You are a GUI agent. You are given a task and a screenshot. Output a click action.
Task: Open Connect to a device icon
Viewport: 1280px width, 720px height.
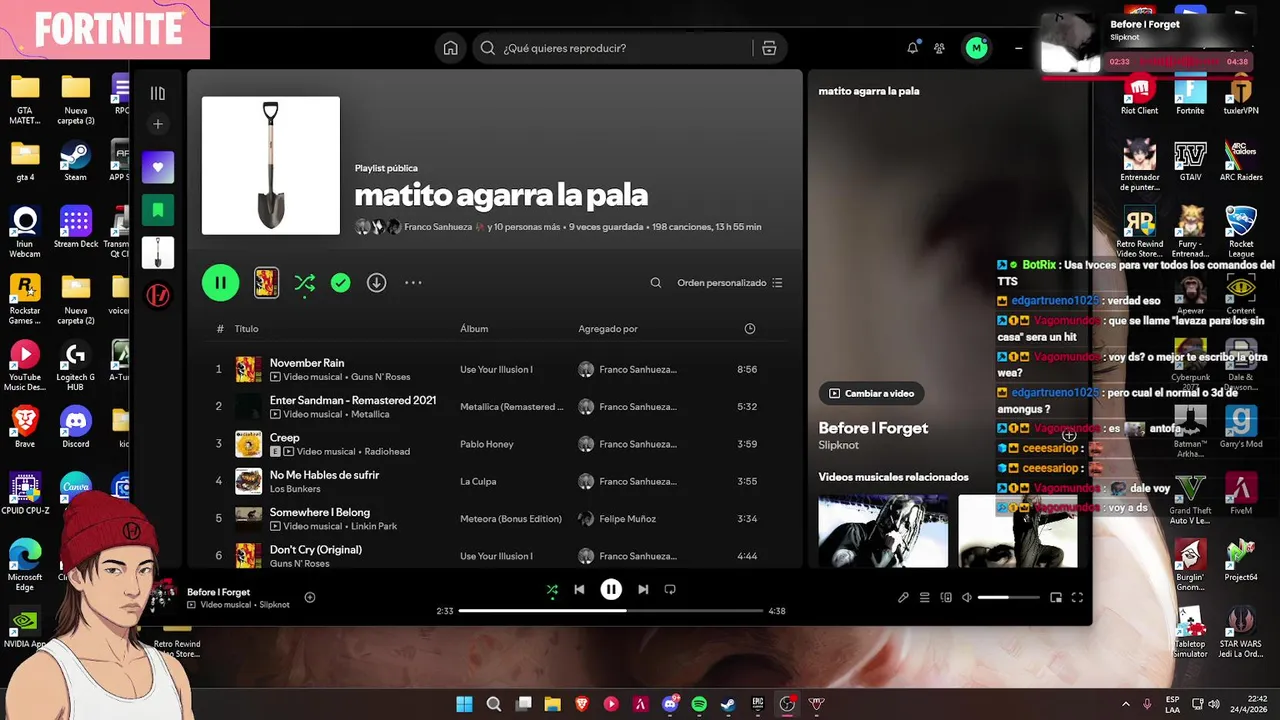pyautogui.click(x=946, y=598)
